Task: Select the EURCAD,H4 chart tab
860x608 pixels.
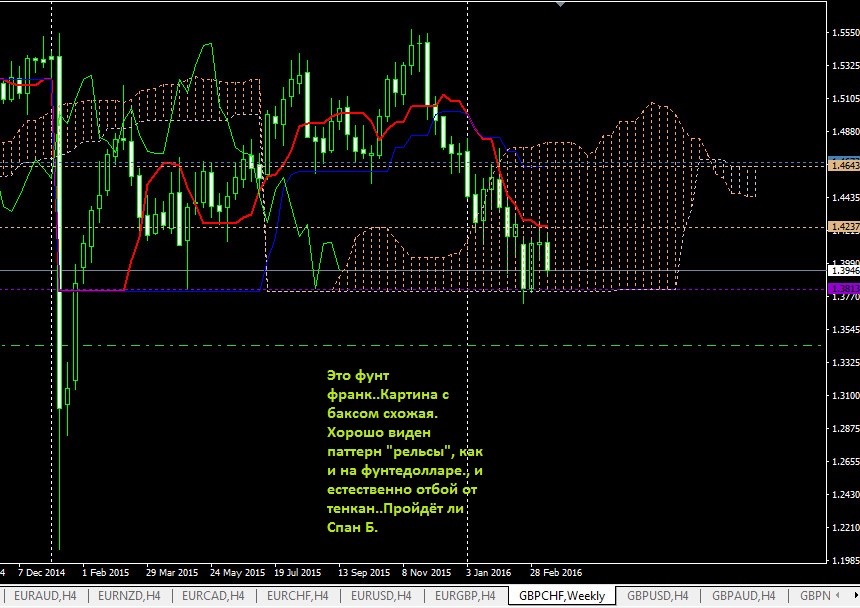Action: (x=213, y=595)
